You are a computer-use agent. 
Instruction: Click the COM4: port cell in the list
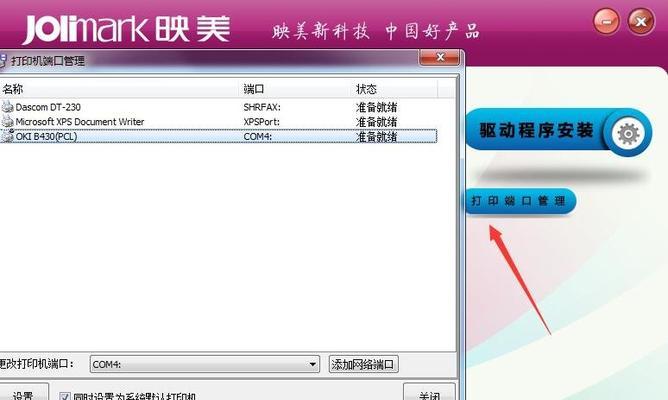(x=258, y=137)
